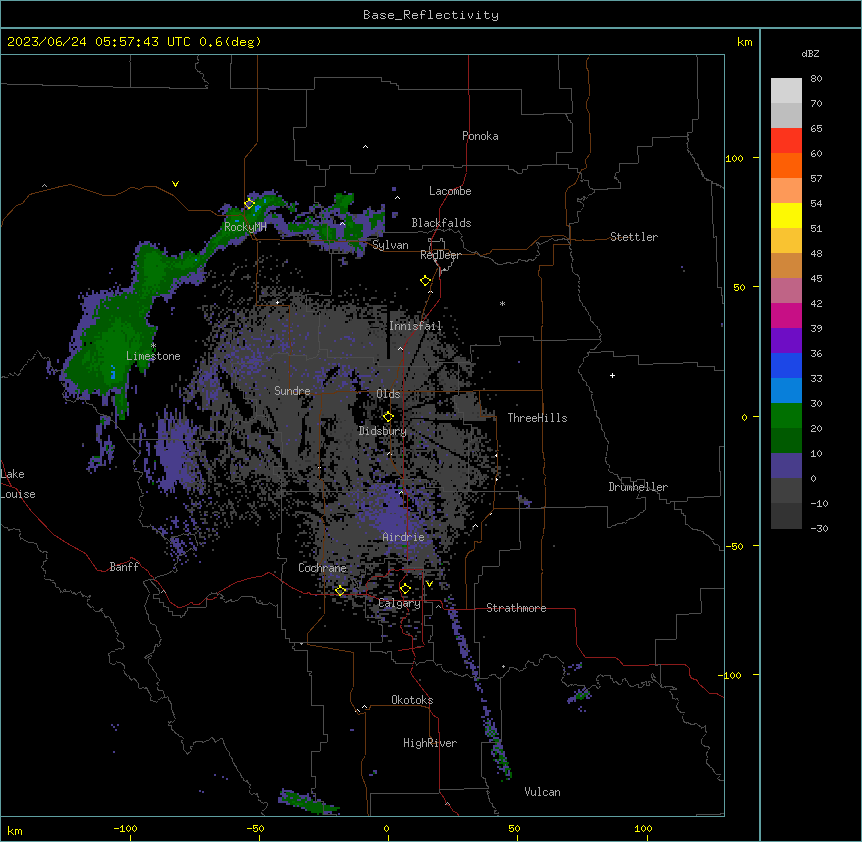Viewport: 862px width, 842px height.
Task: Click the -50 tick label on bottom axis
Action: 255,828
